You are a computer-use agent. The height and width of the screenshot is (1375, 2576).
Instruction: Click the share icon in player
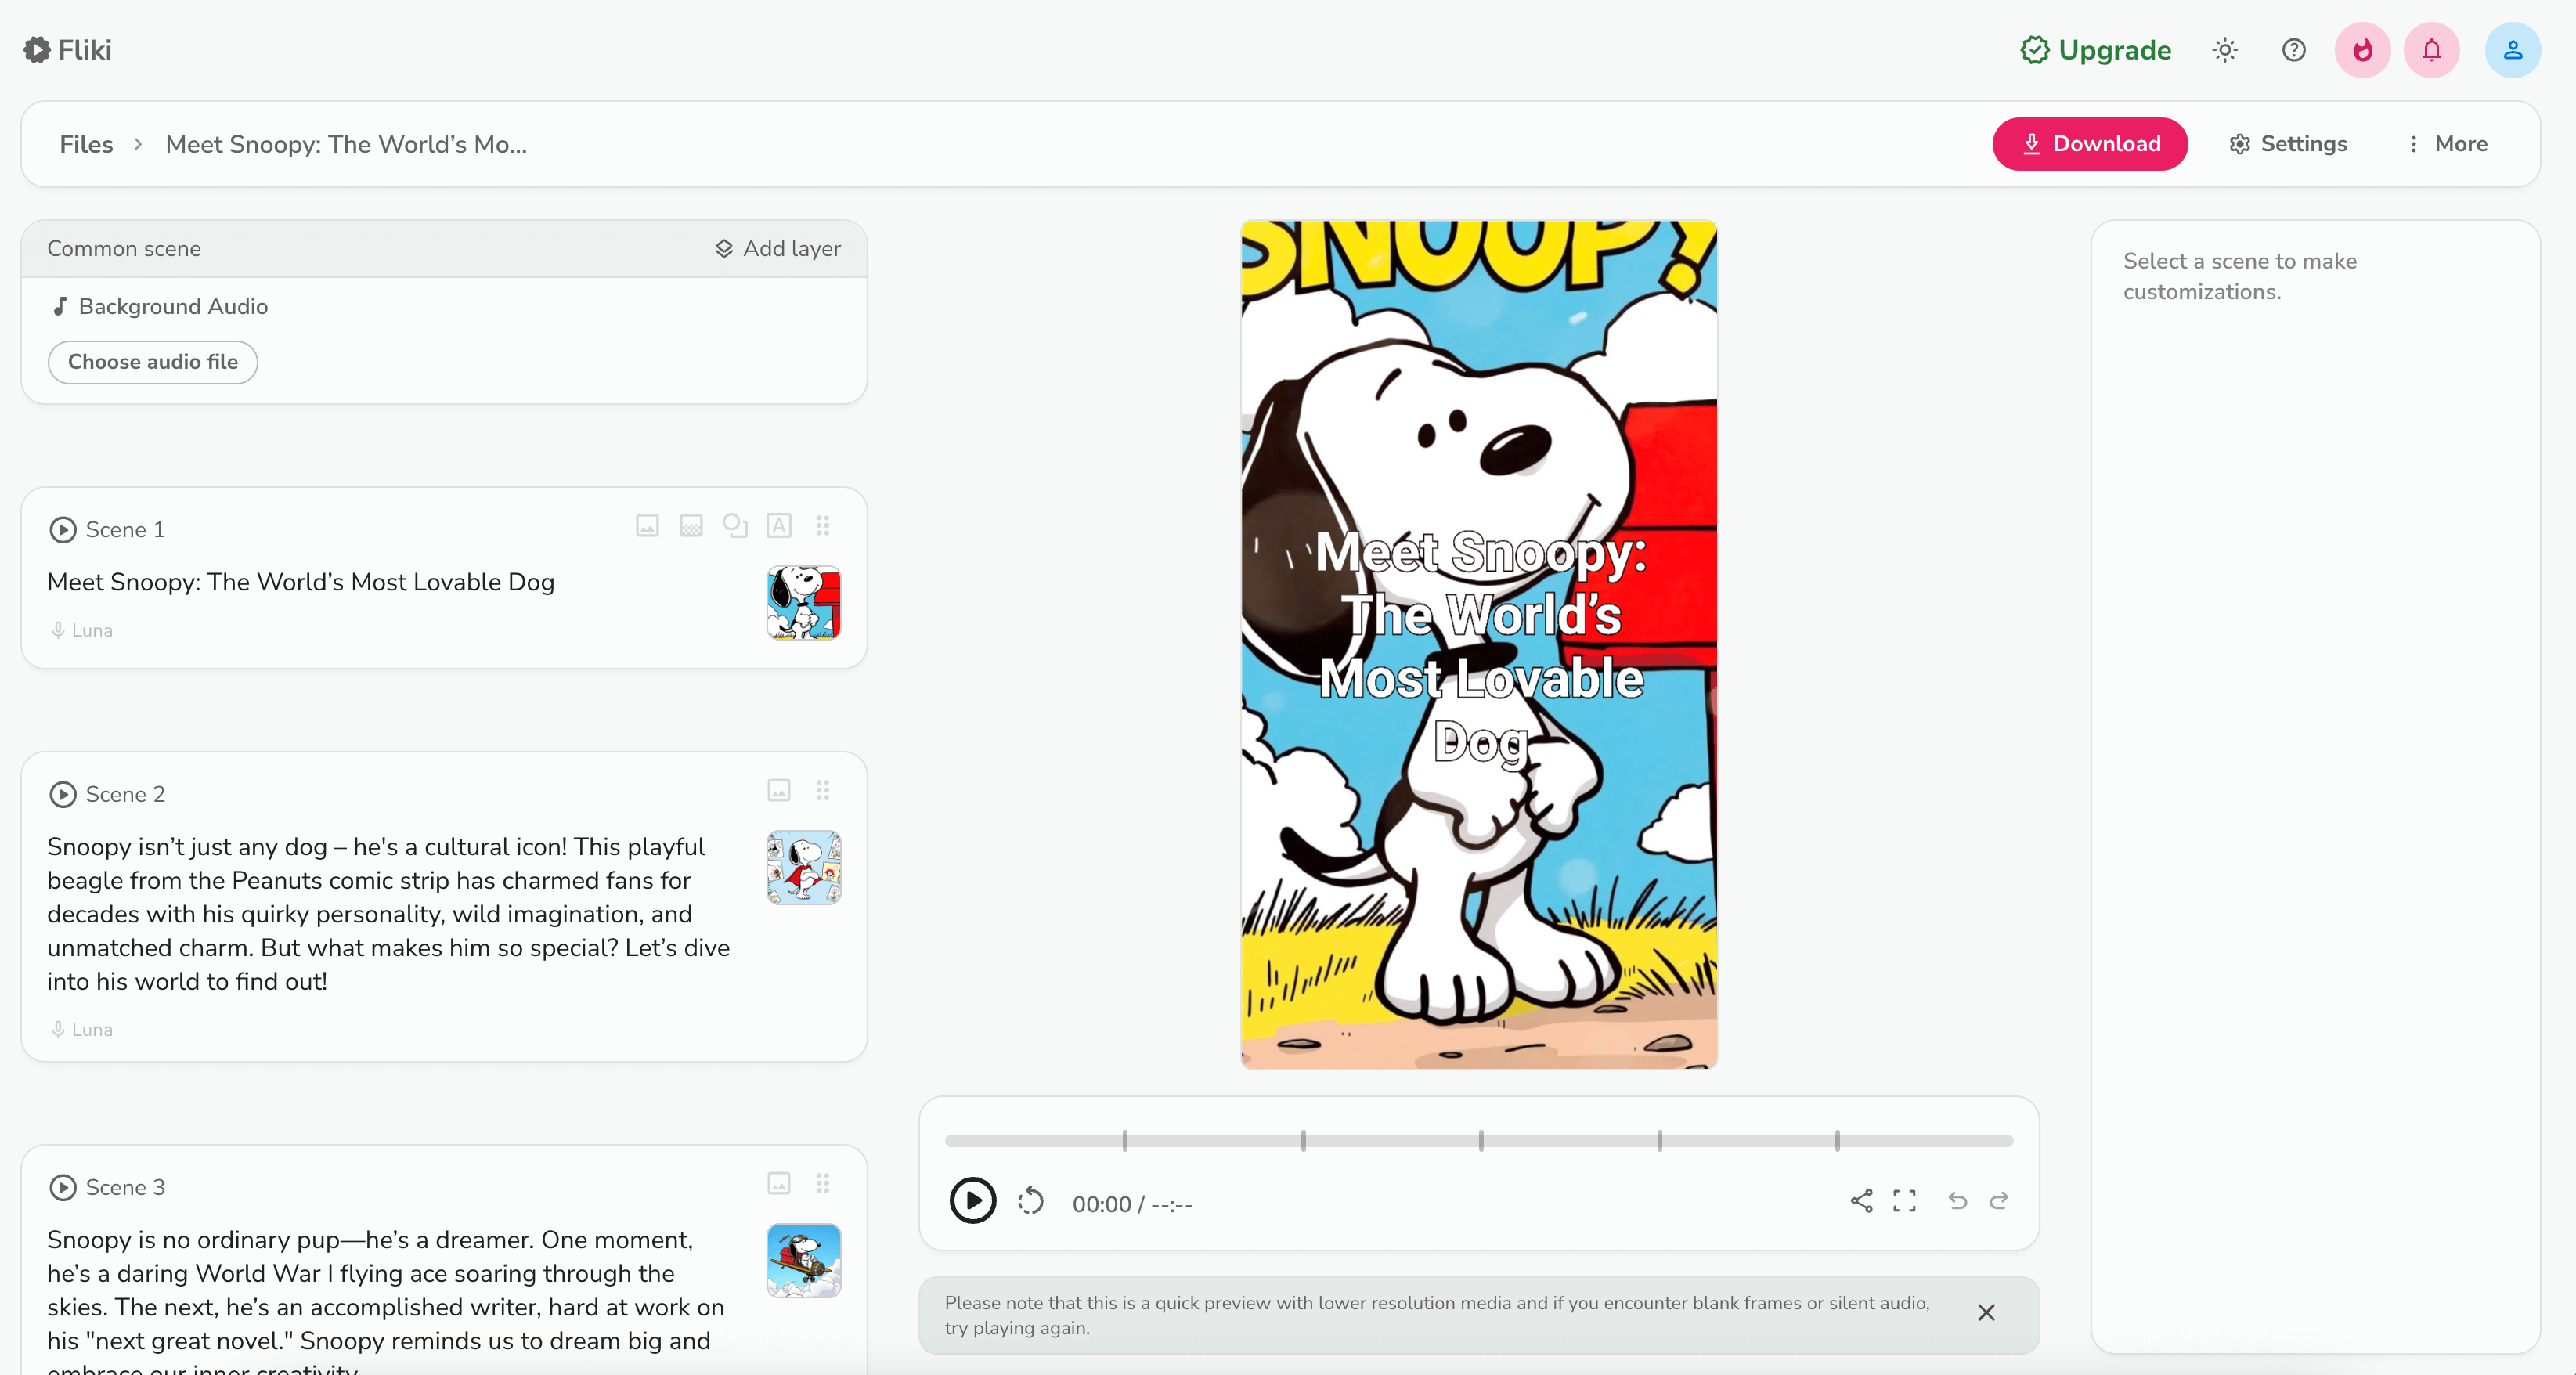pyautogui.click(x=1861, y=1201)
